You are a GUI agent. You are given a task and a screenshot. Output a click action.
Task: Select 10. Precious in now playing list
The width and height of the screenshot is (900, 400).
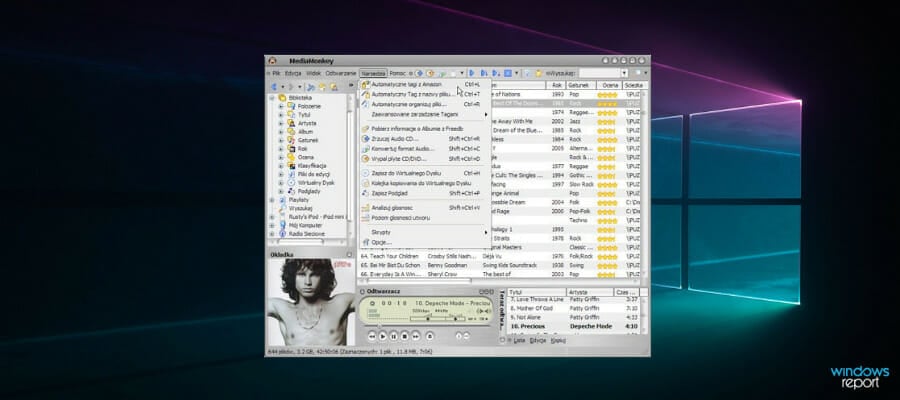coord(573,326)
